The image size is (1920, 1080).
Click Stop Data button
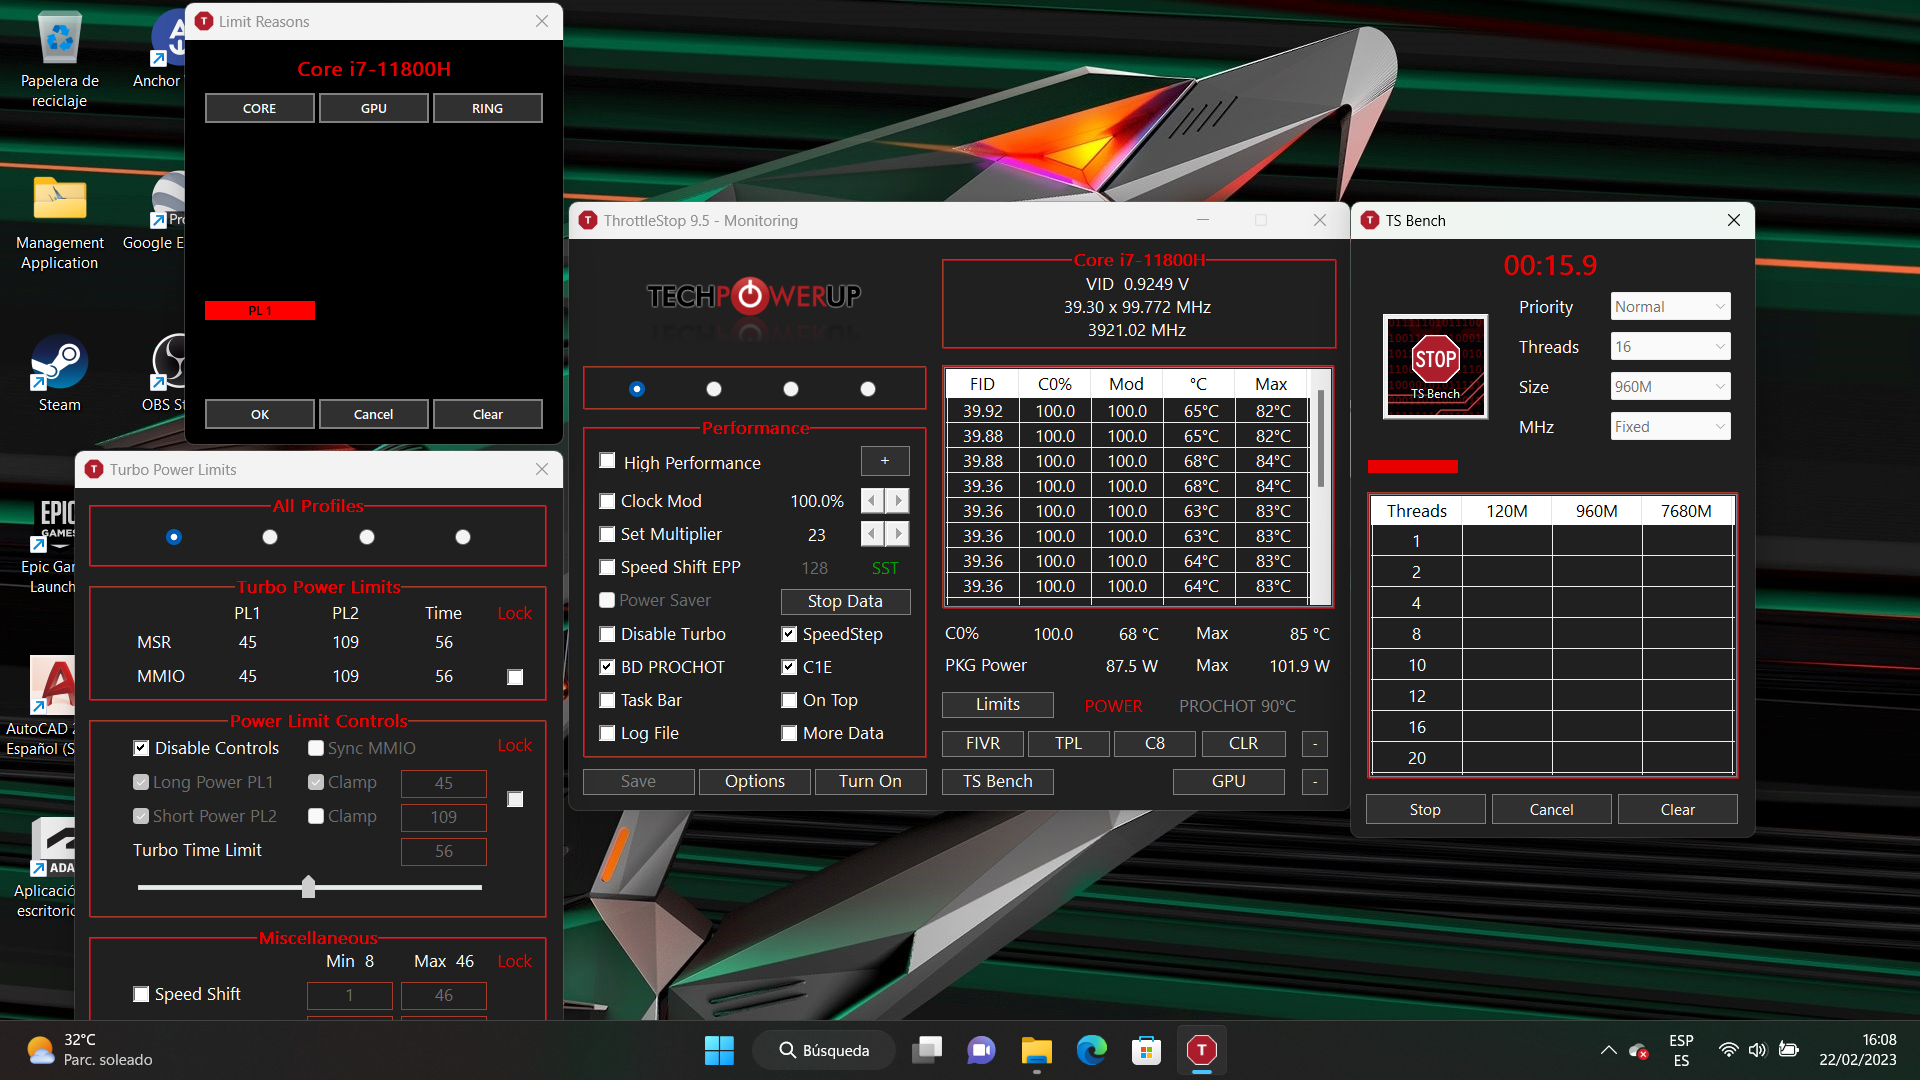845,601
